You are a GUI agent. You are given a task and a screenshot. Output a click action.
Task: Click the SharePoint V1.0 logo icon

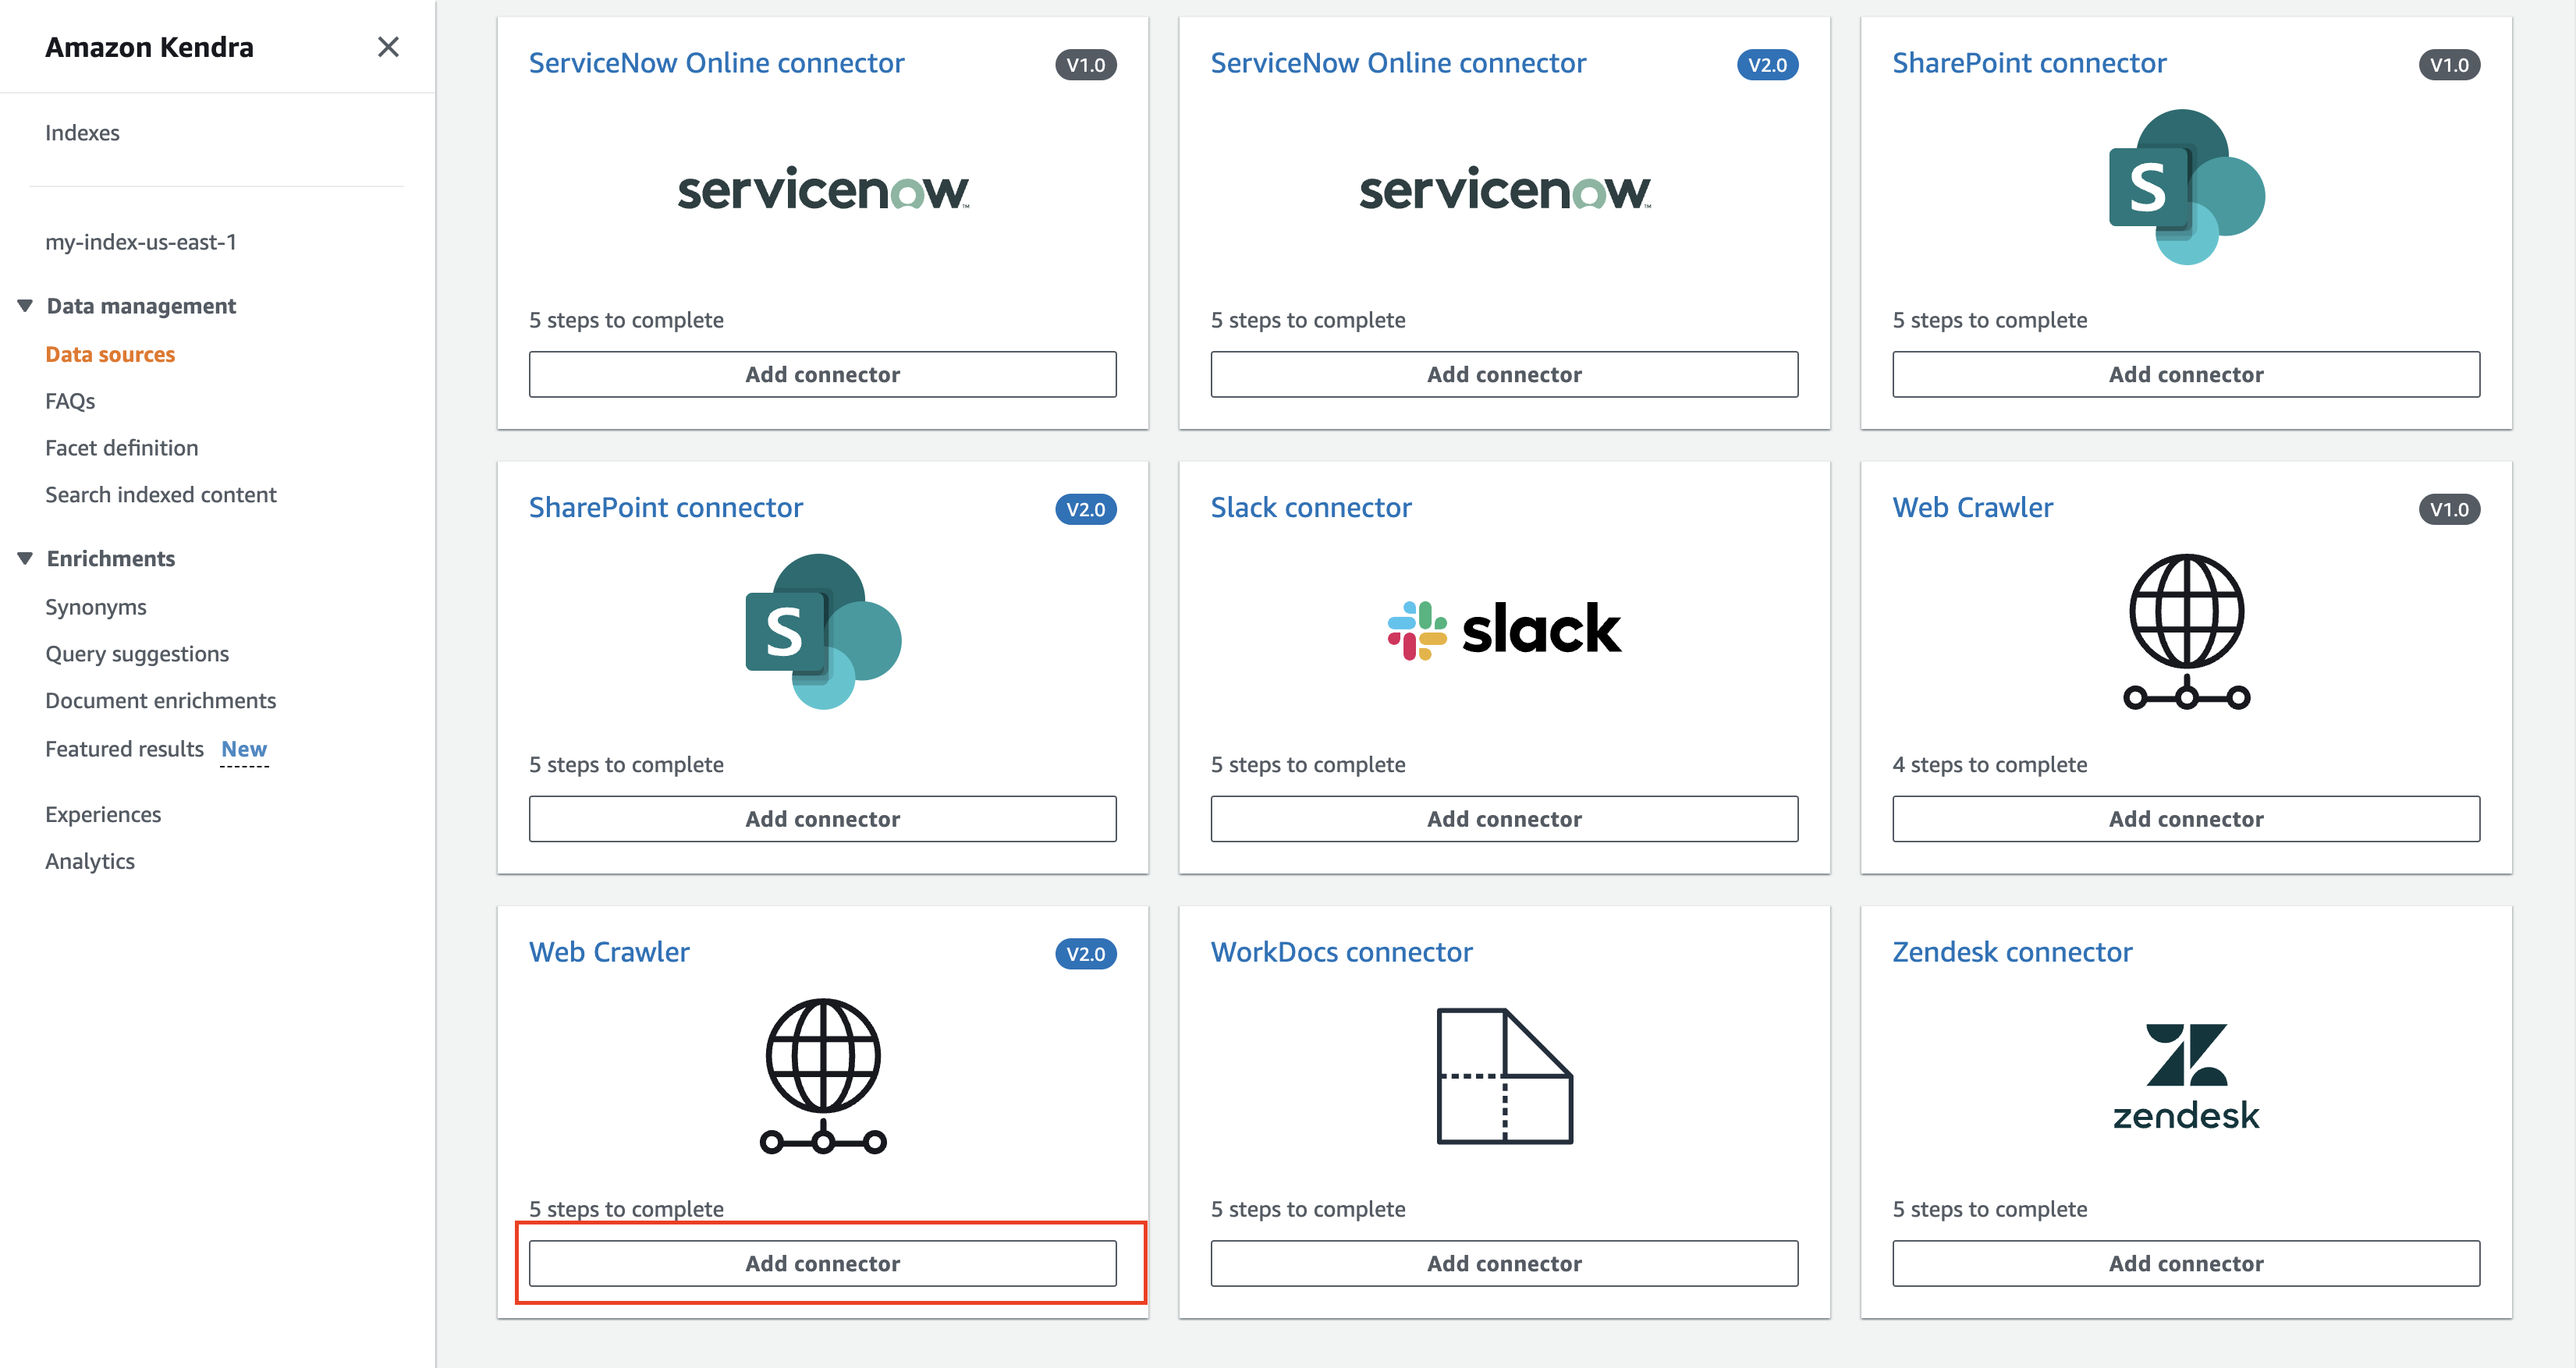click(x=2186, y=187)
